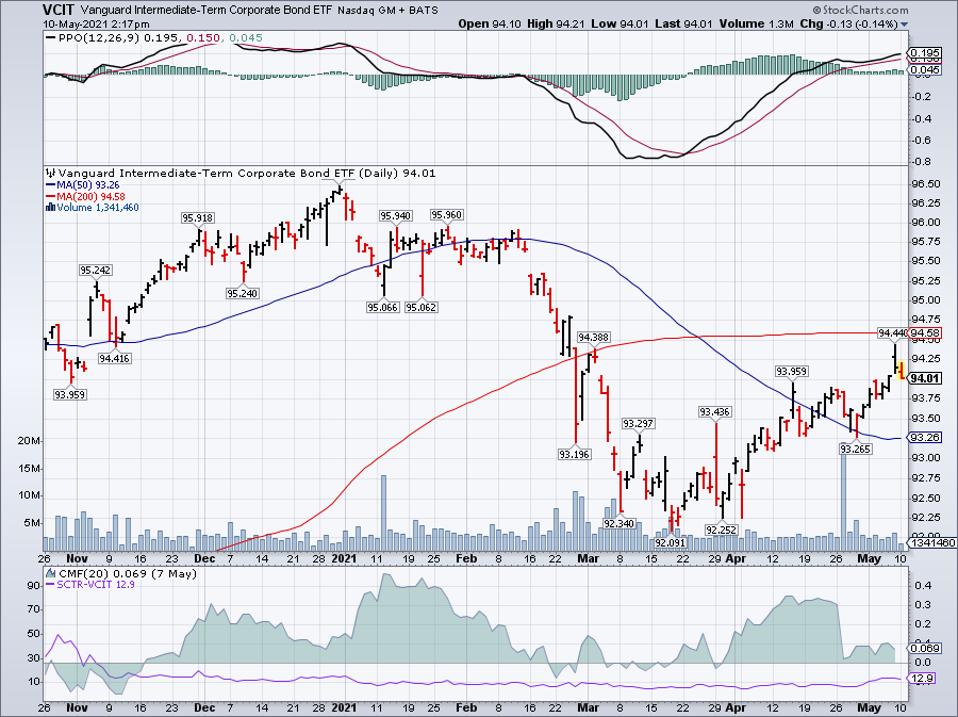Click the 94.416 price low label
Viewport: 958px width, 717px height.
point(114,358)
